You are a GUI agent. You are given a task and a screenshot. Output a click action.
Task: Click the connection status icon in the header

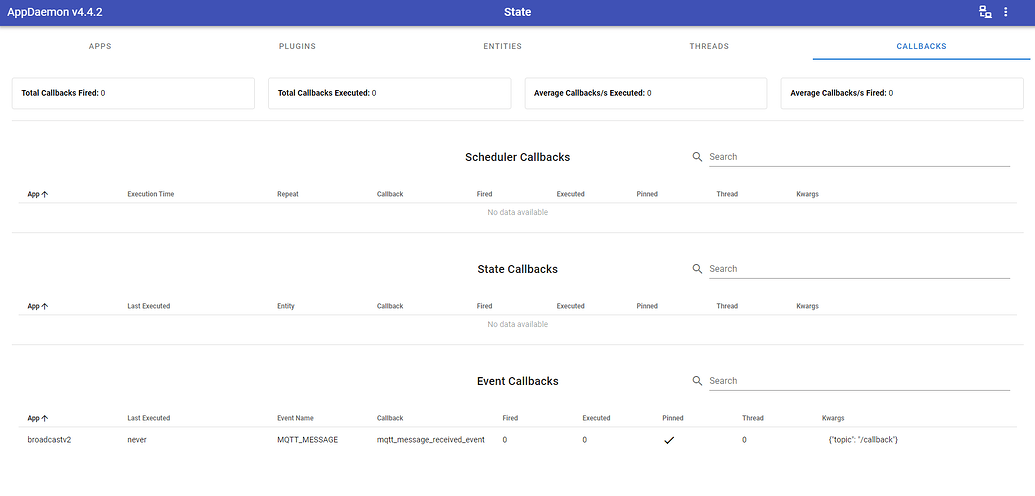(985, 12)
